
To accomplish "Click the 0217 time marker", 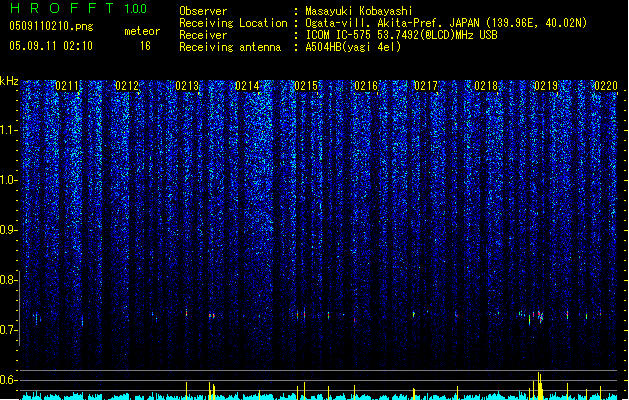I will [x=426, y=86].
